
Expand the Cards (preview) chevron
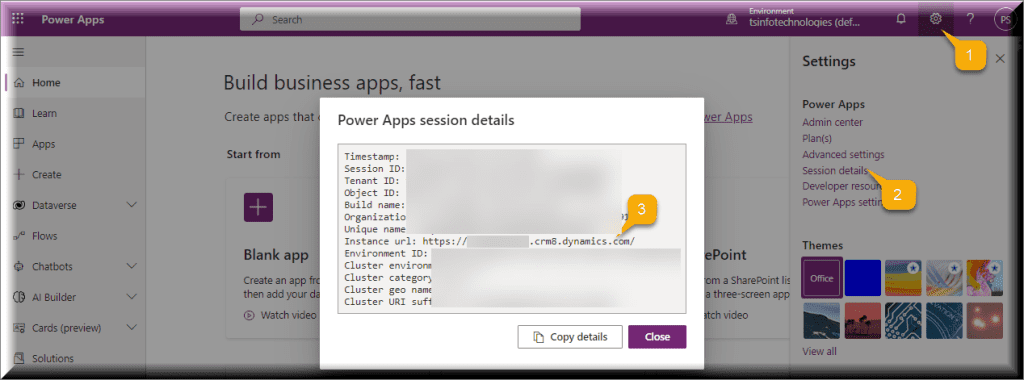point(131,328)
